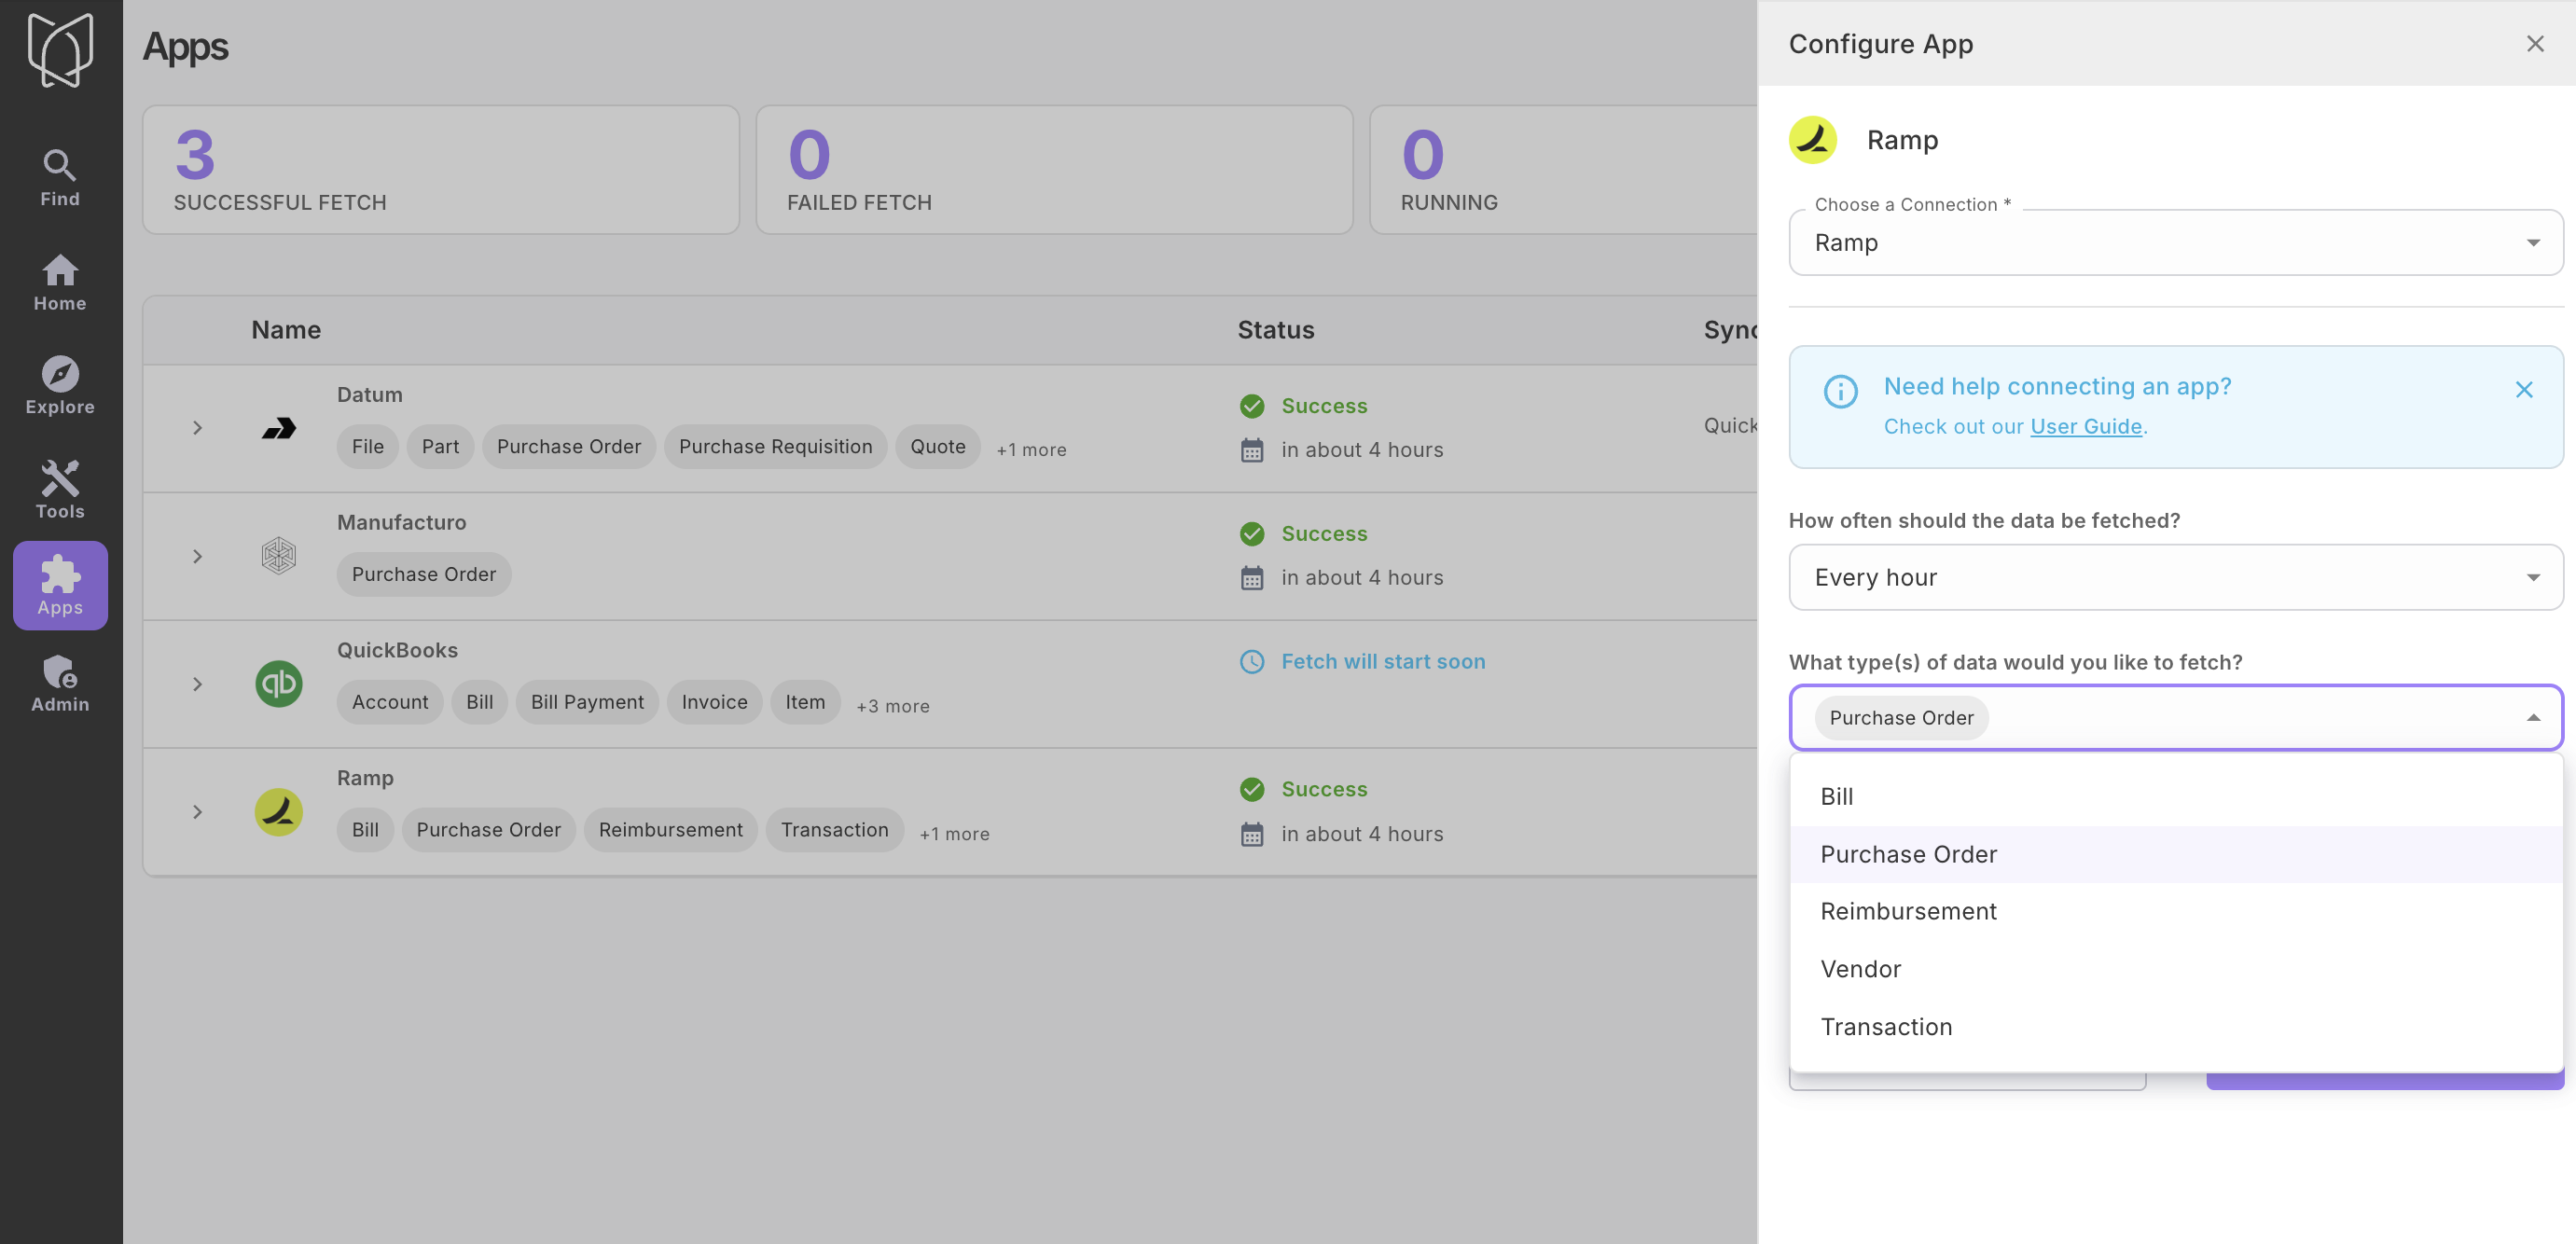
Task: Click the Manufacturo app logo
Action: point(279,556)
